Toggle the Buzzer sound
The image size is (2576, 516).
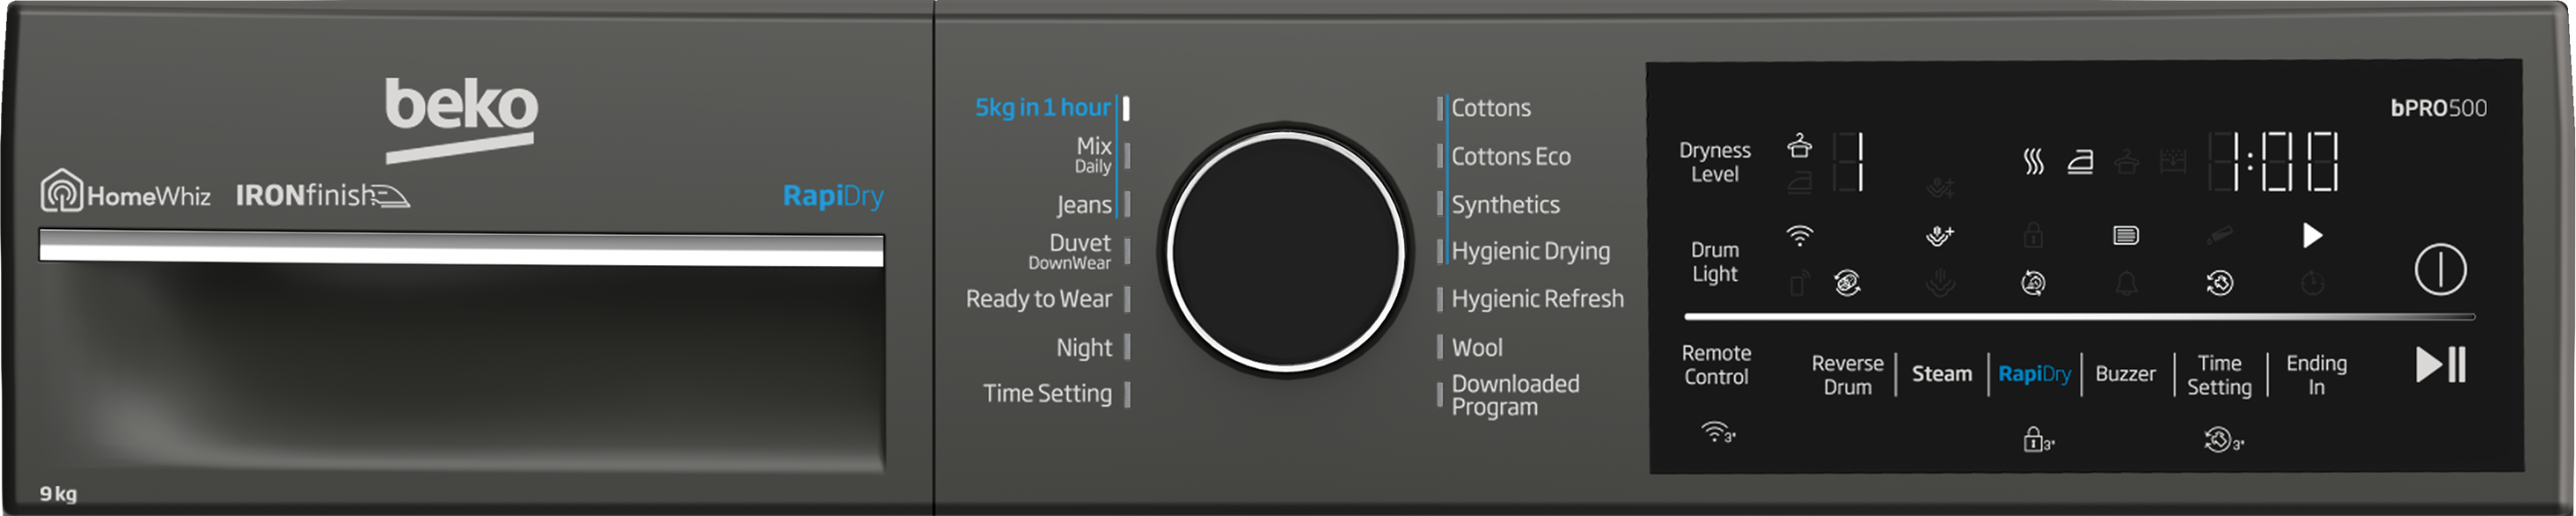pos(2125,374)
